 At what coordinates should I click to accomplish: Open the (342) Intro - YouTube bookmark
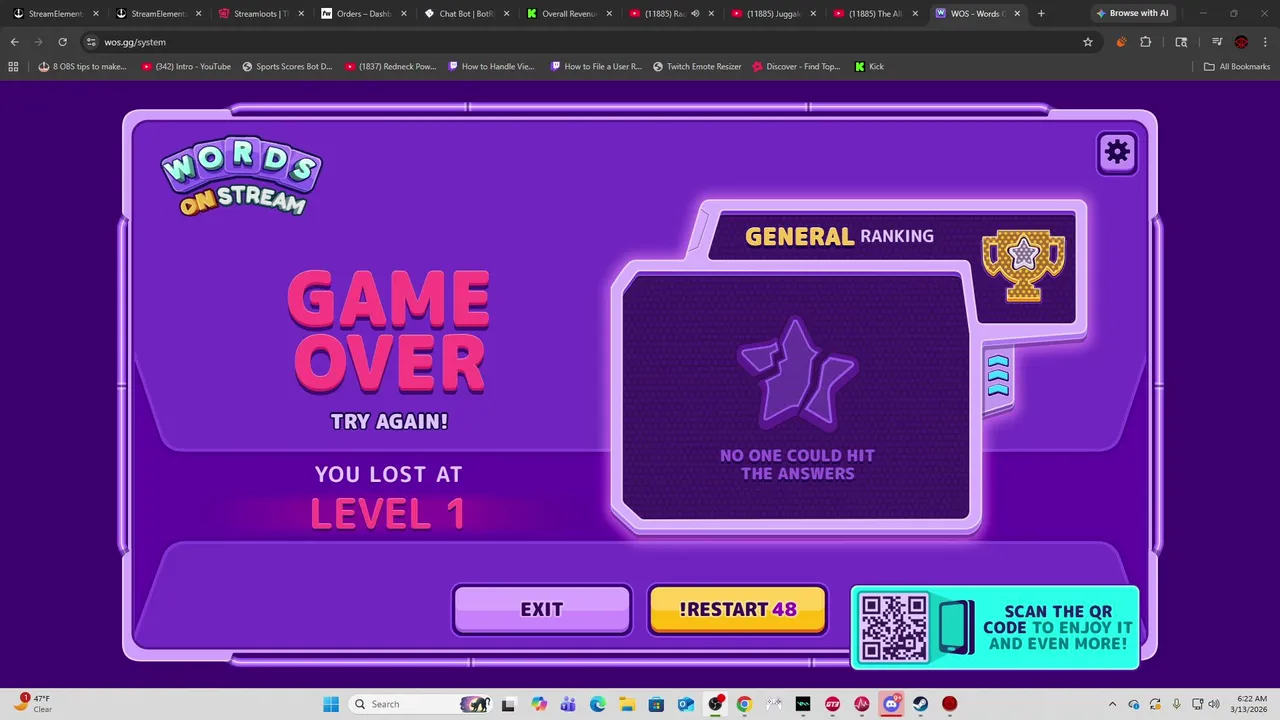pos(186,67)
